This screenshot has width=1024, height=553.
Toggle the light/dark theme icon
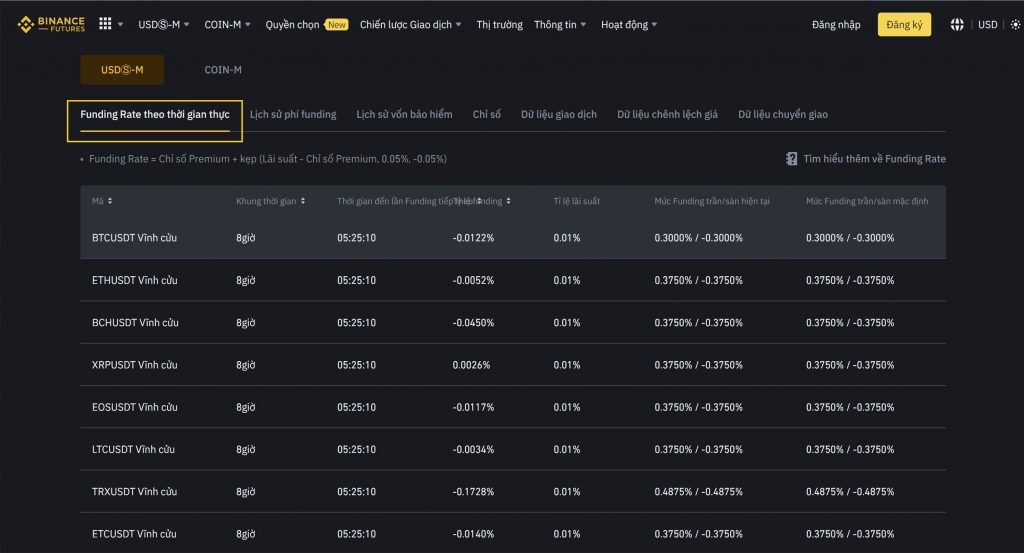1015,25
